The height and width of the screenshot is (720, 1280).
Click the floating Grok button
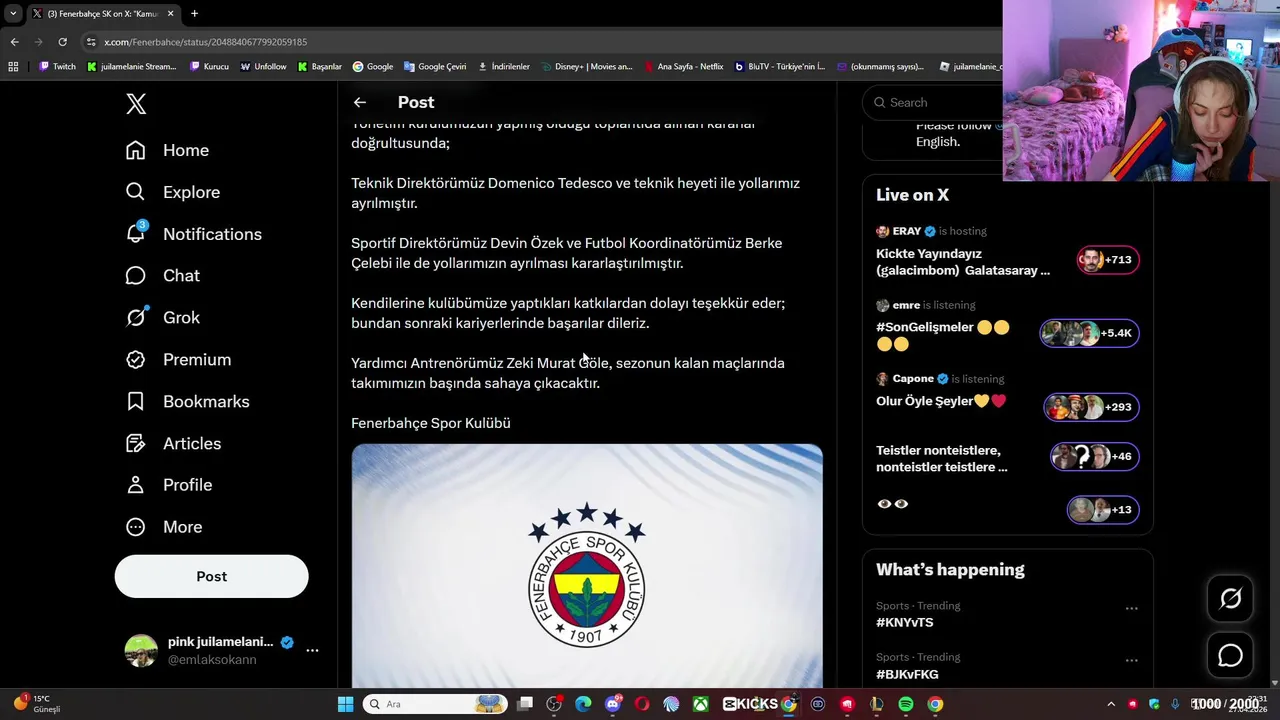click(1230, 598)
